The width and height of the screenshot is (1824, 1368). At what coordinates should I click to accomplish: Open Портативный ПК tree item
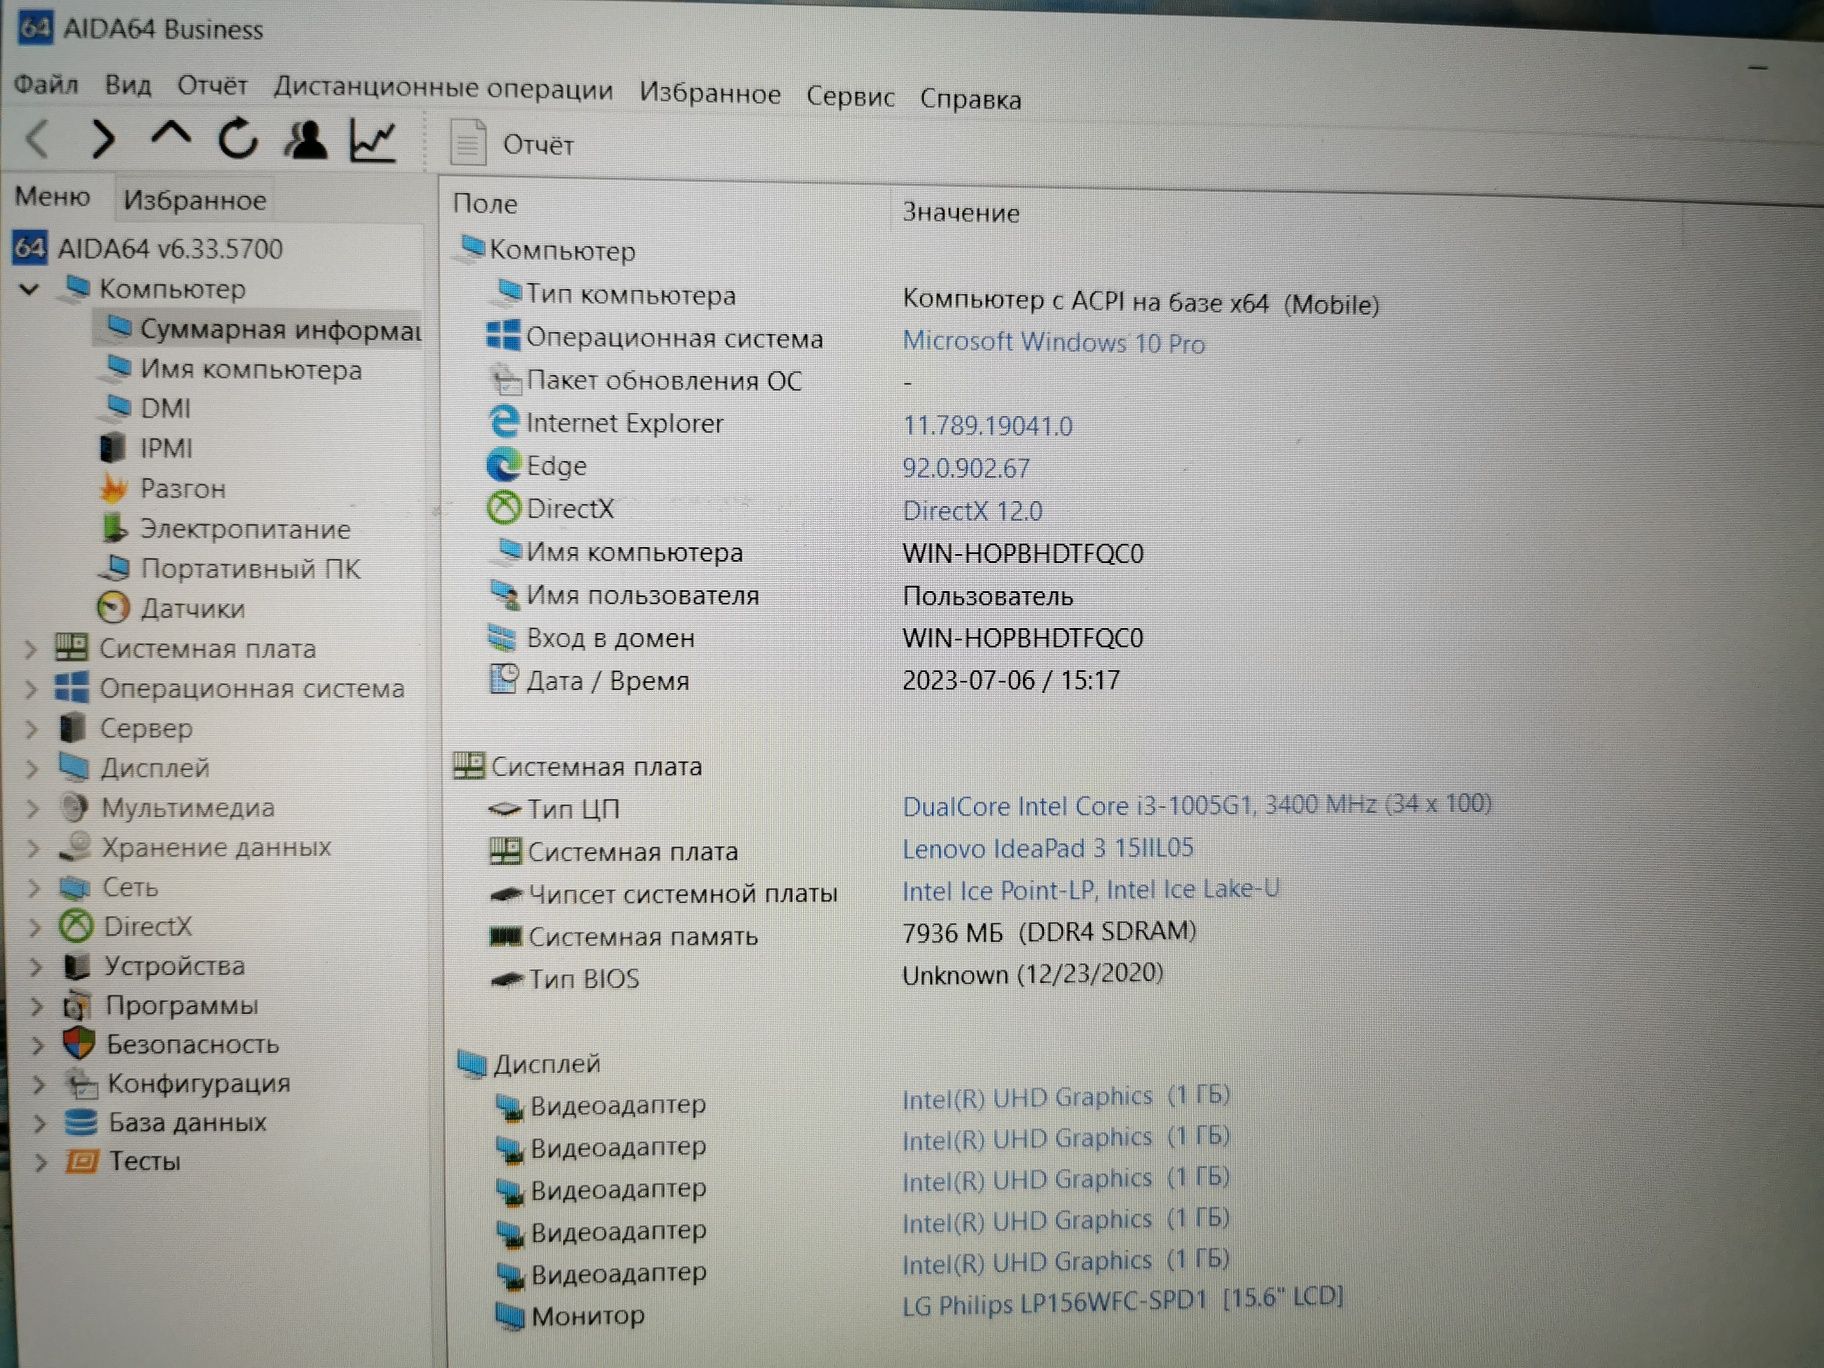230,568
